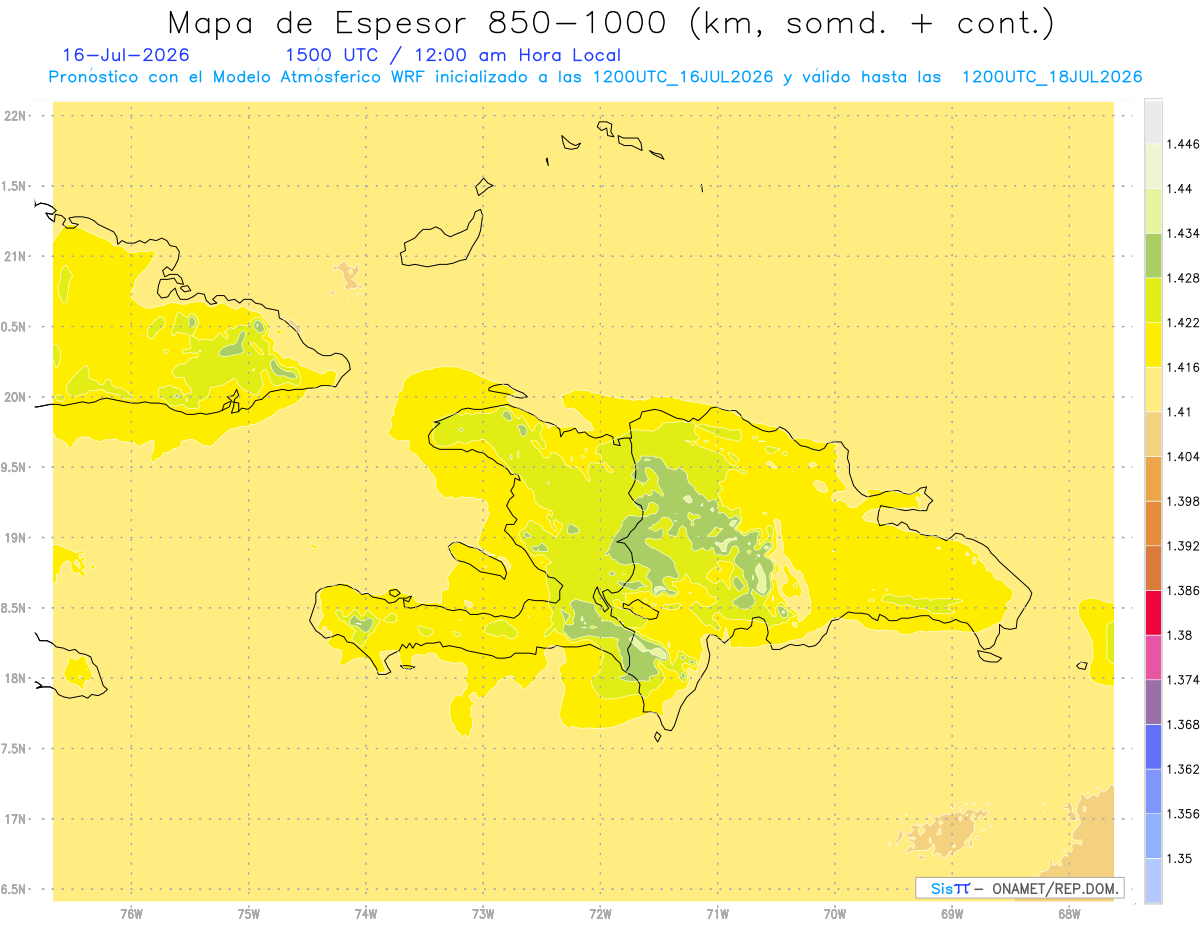Click the legend value 1.386

1183,591
